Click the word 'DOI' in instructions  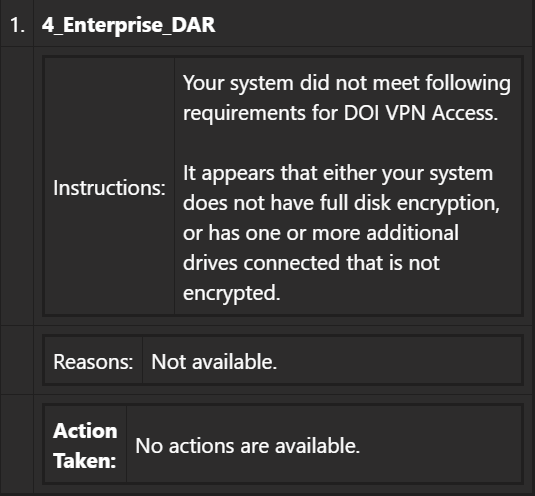coord(362,113)
